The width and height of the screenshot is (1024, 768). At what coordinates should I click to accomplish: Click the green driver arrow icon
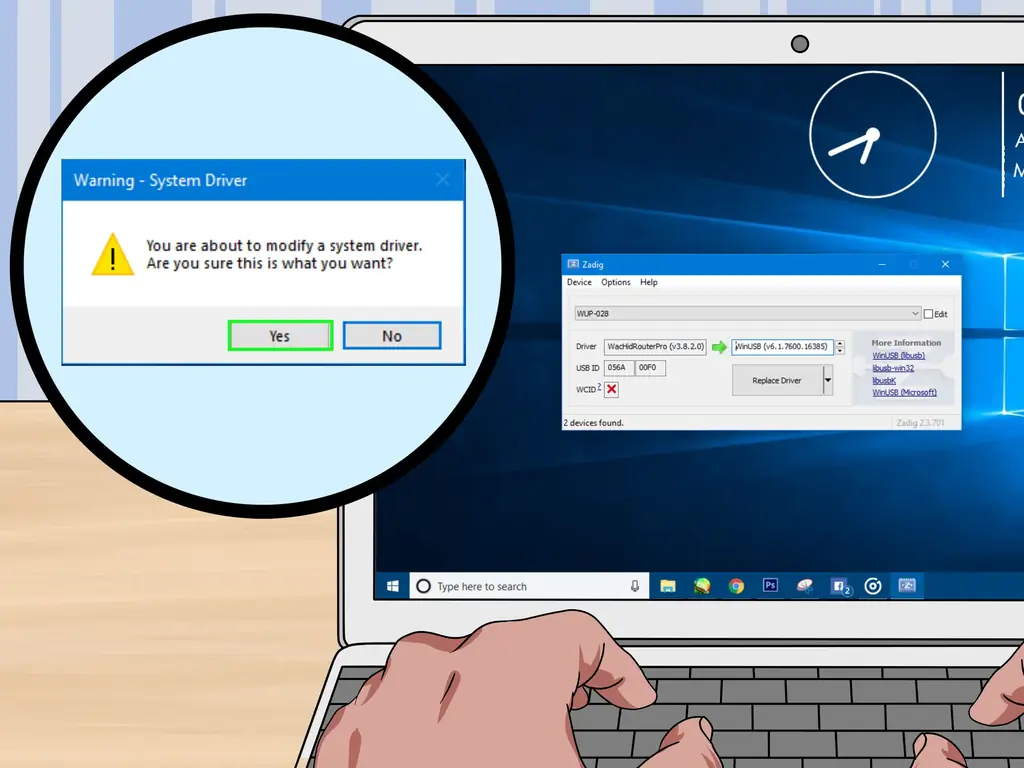[x=719, y=347]
